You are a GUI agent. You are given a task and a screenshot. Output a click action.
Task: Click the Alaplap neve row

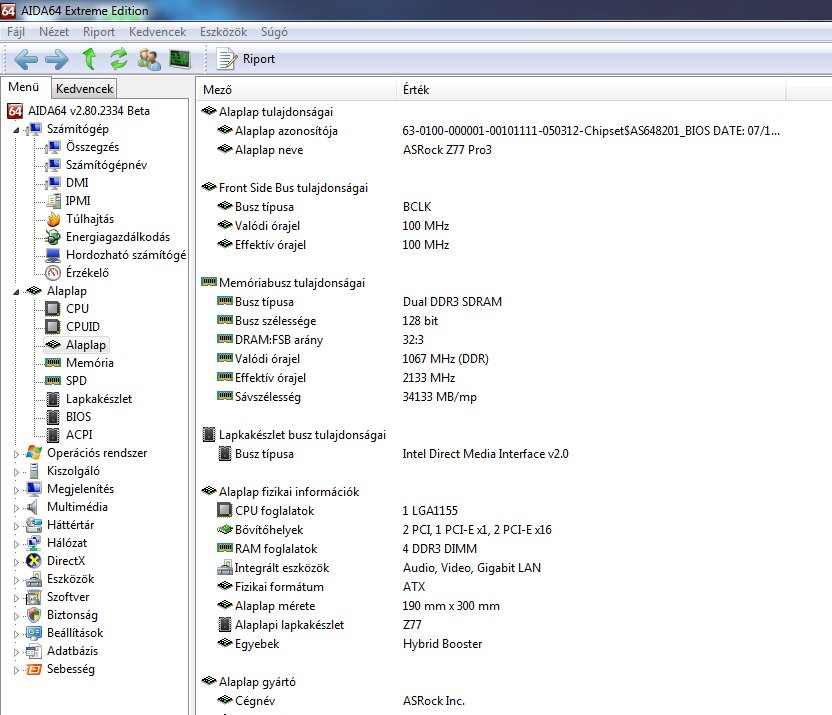tap(490, 150)
